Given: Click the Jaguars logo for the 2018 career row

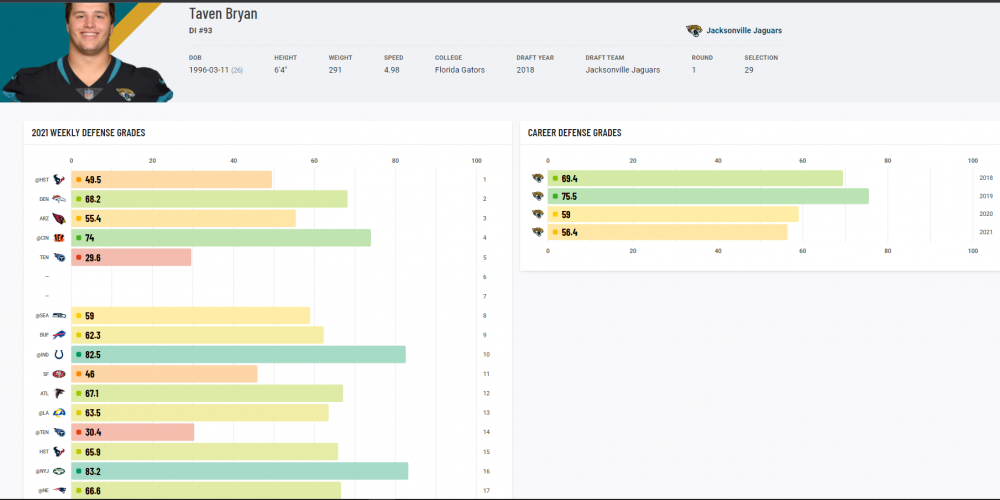Looking at the screenshot, I should pyautogui.click(x=538, y=179).
